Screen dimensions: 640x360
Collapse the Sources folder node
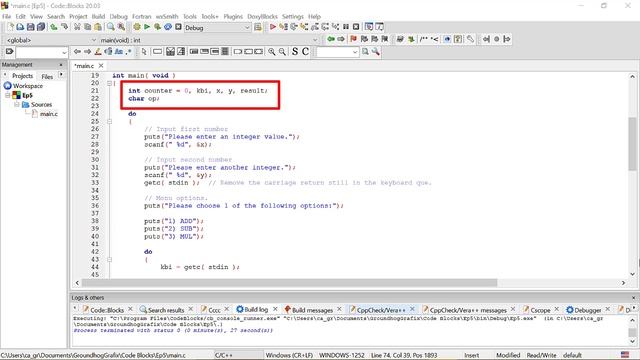pyautogui.click(x=17, y=104)
